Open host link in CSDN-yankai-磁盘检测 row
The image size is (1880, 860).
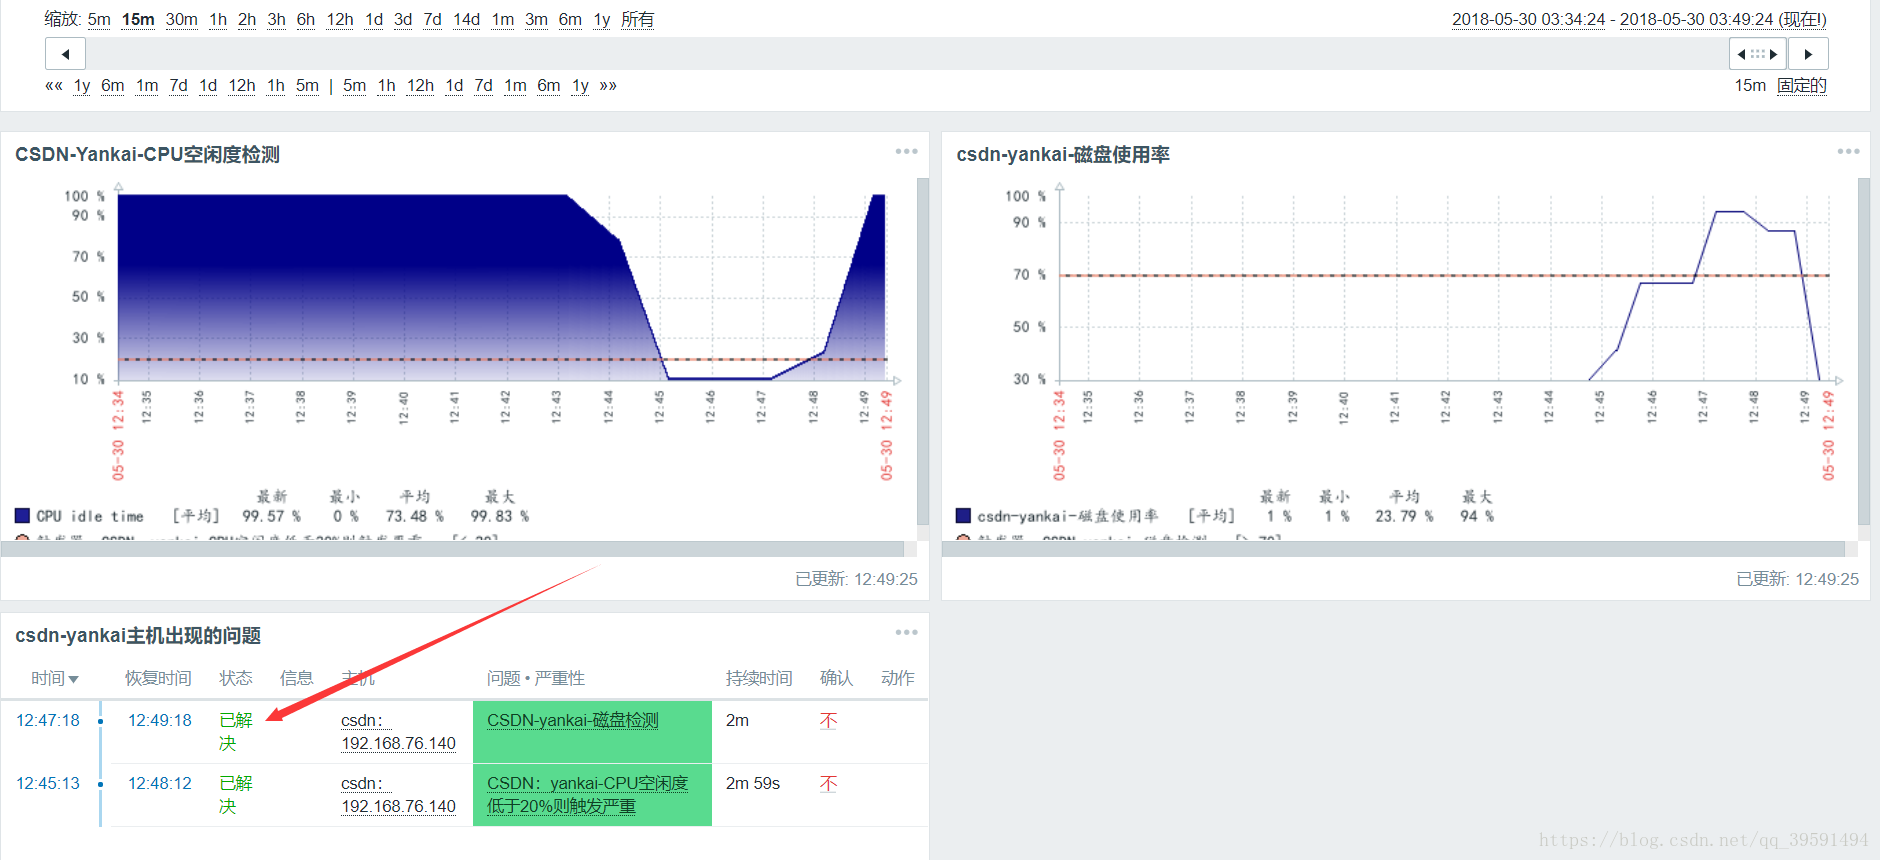click(x=398, y=732)
